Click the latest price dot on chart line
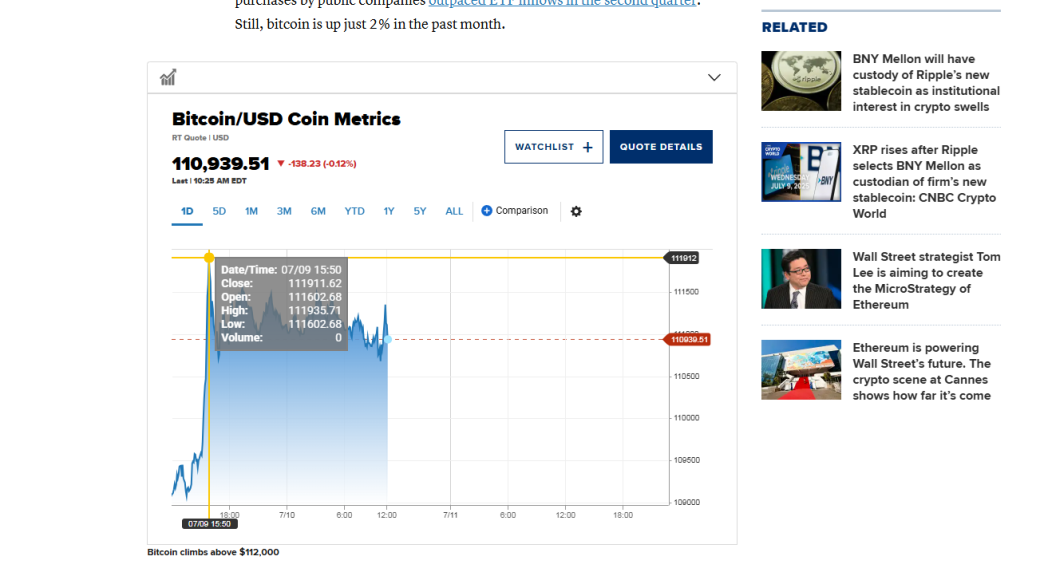The image size is (1040, 572). coord(388,339)
